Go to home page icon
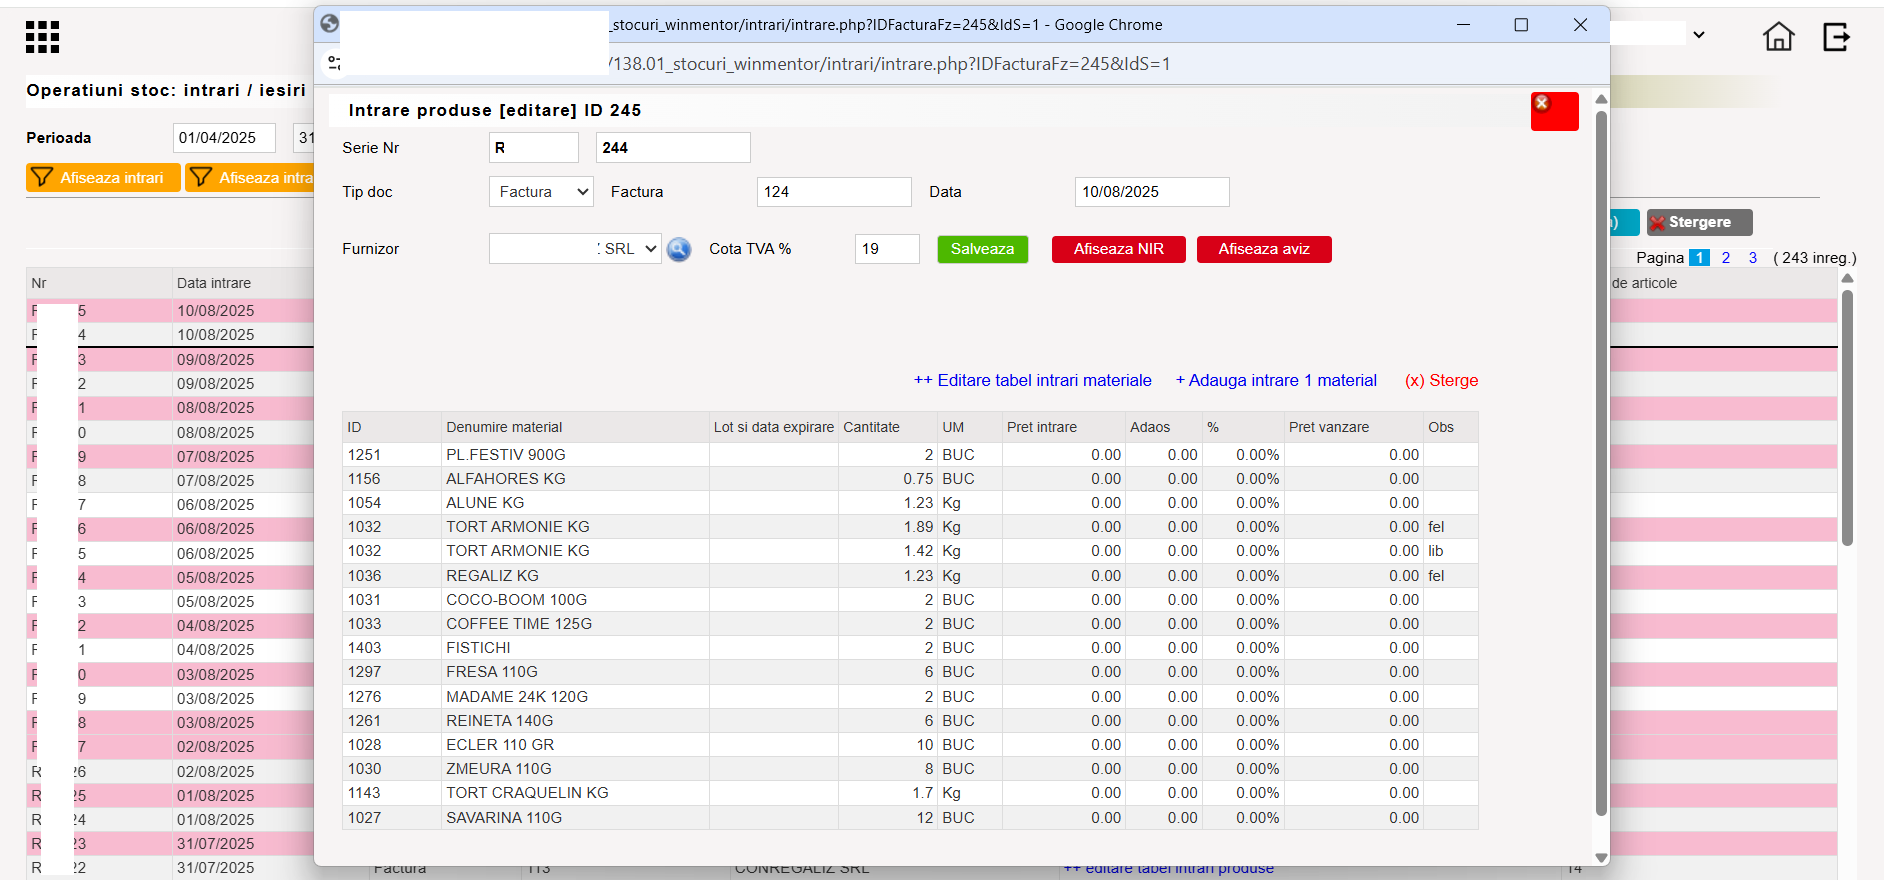 1778,37
